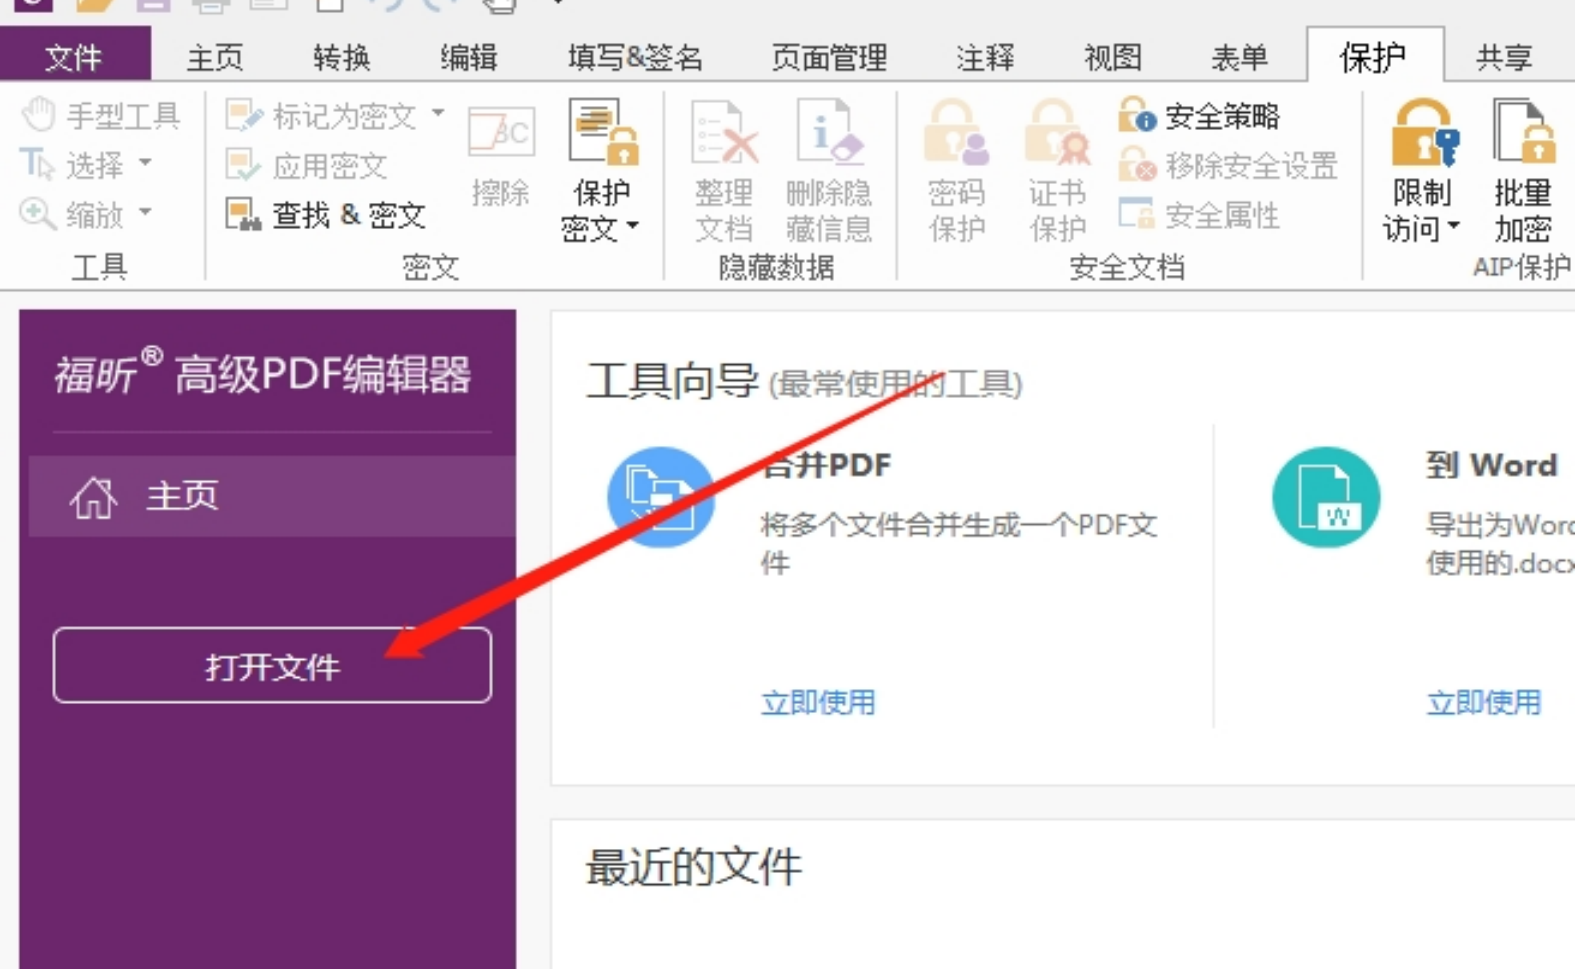Click the Whiteout (擦除) tool
1575x969 pixels.
(x=500, y=157)
